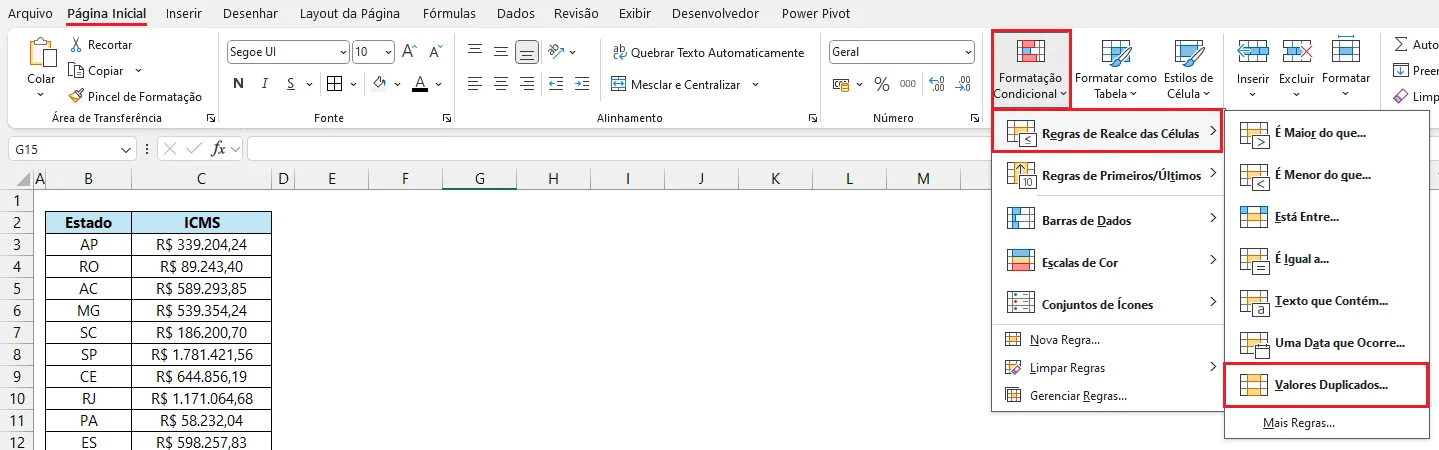The image size is (1439, 450).
Task: Apply percent style
Action: coord(881,84)
